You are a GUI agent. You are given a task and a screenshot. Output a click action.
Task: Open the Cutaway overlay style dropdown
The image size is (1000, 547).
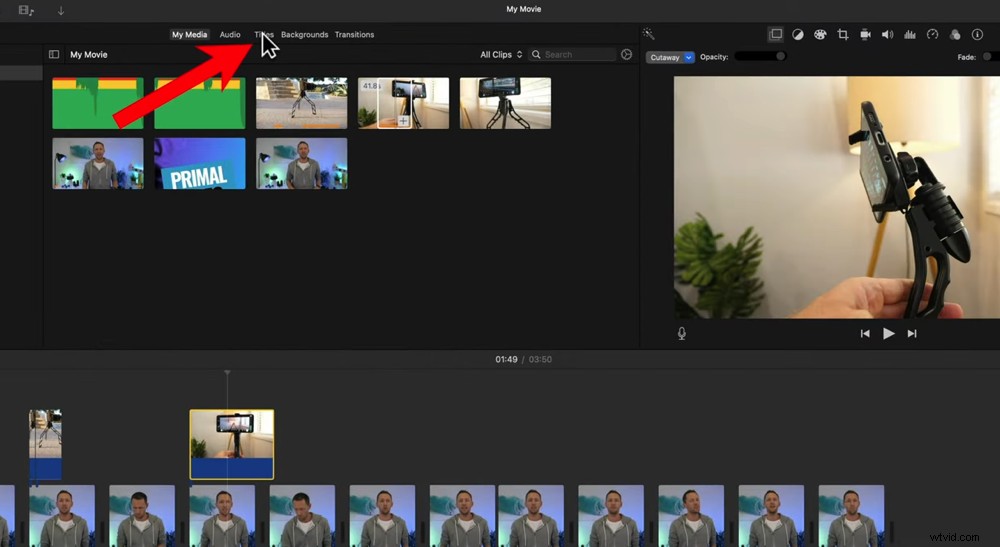tap(670, 57)
